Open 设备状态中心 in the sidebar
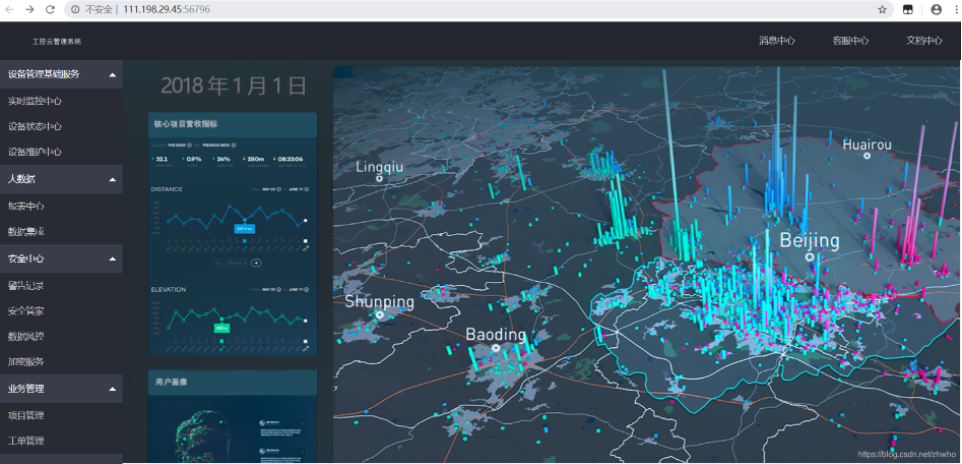This screenshot has width=962, height=464. 34,126
